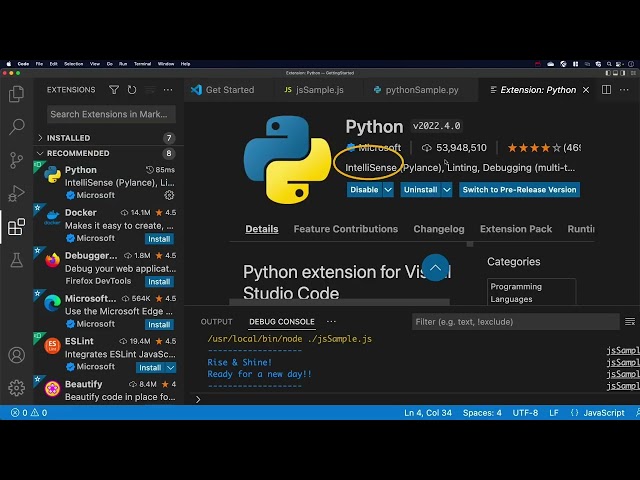Split the editor to the right
Image resolution: width=640 pixels, height=480 pixels.
[607, 90]
